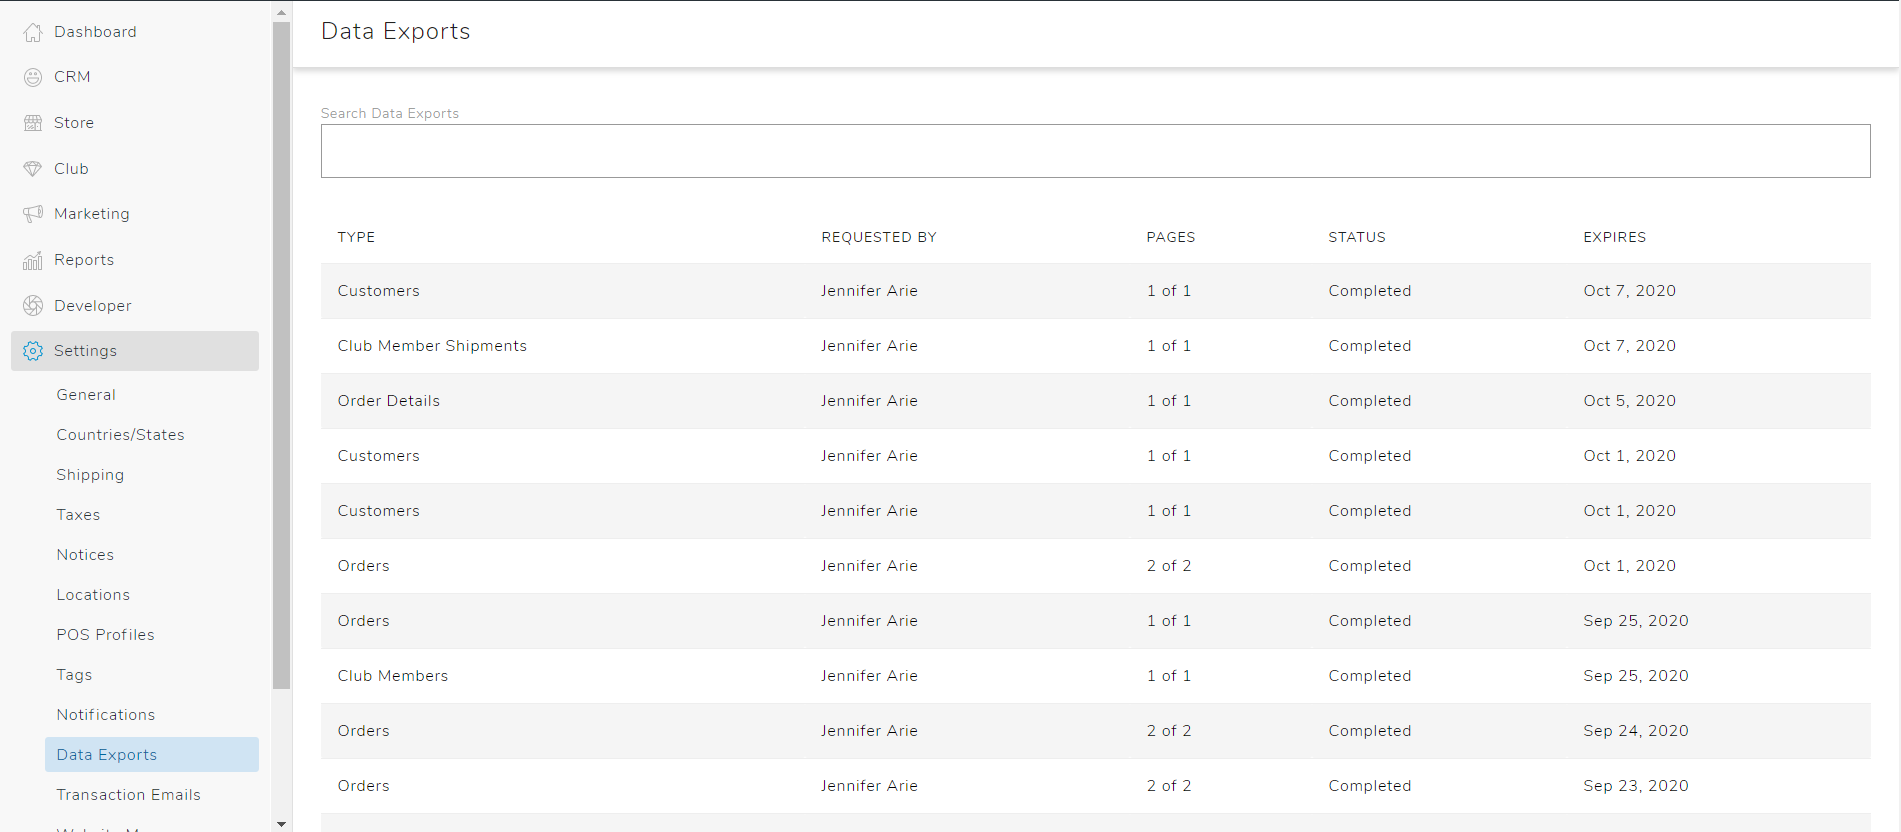This screenshot has height=832, width=1901.
Task: Click inside the Search Data Exports field
Action: 1095,151
